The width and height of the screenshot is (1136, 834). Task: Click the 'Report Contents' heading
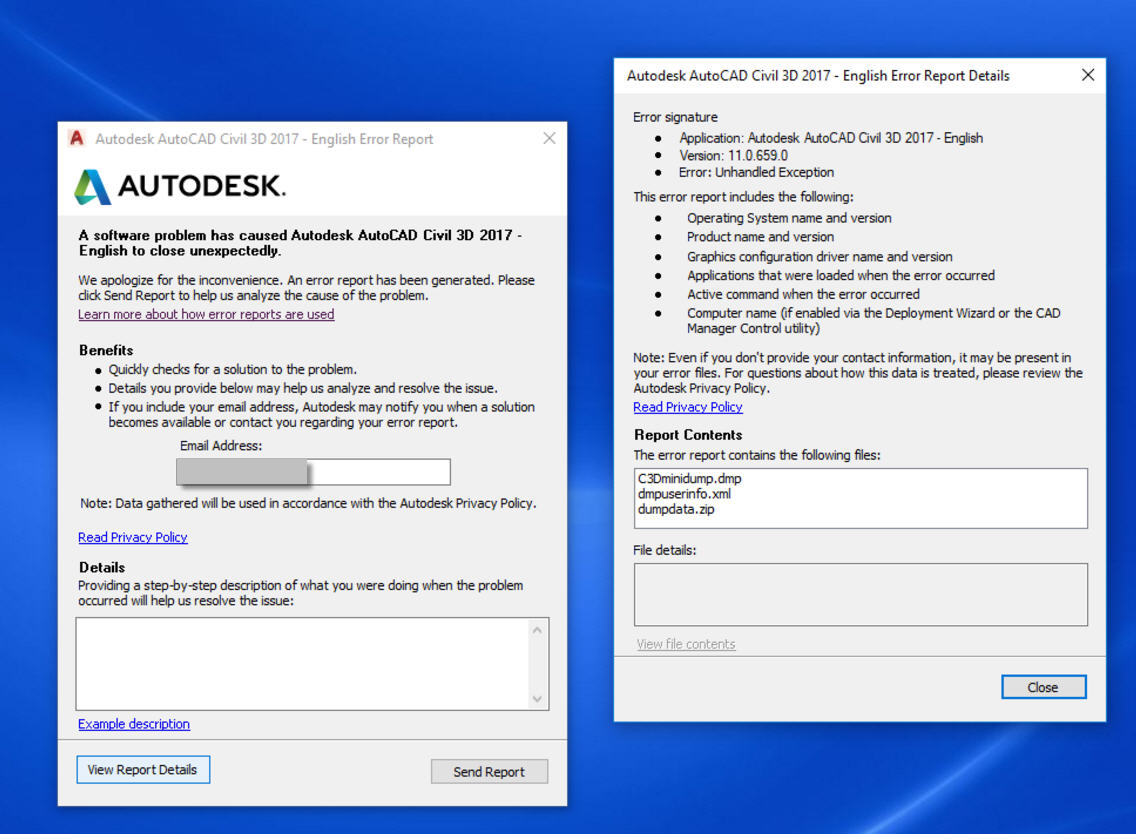(688, 435)
